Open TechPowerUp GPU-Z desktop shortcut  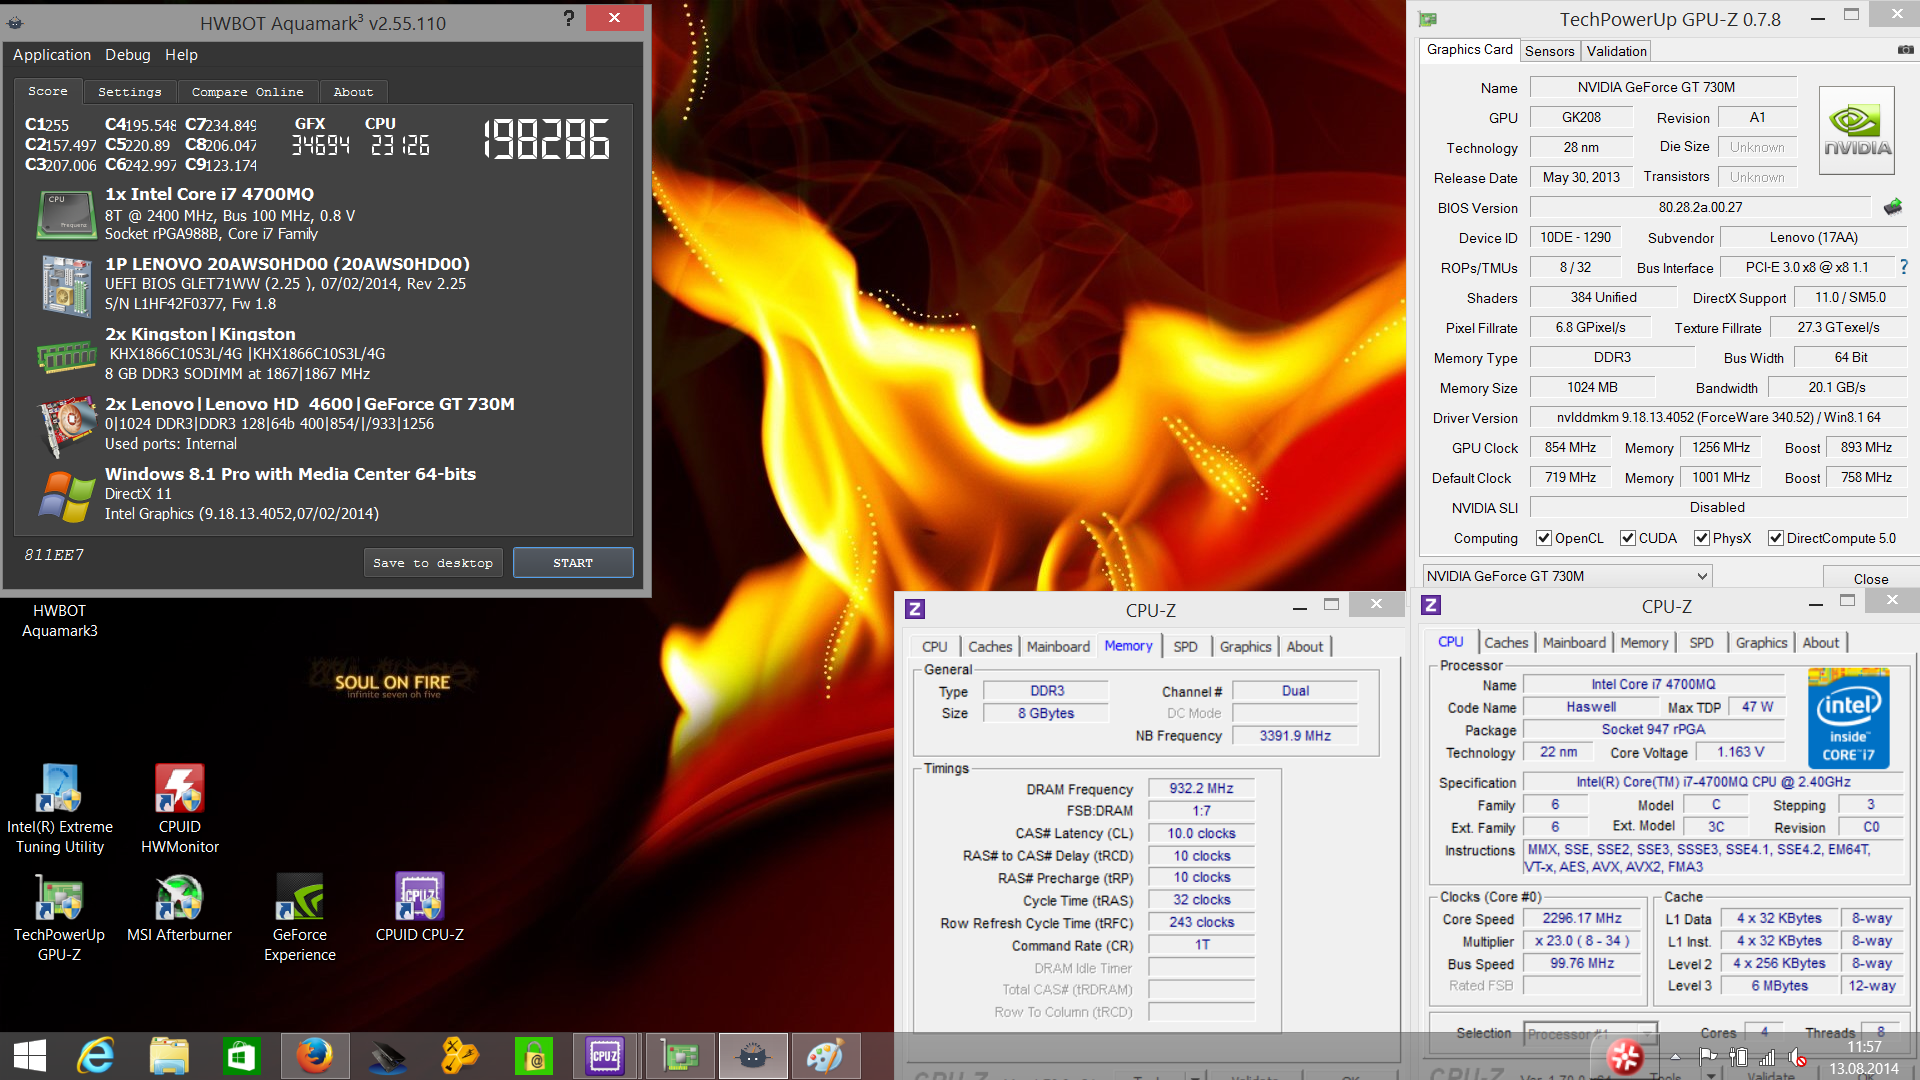point(59,918)
